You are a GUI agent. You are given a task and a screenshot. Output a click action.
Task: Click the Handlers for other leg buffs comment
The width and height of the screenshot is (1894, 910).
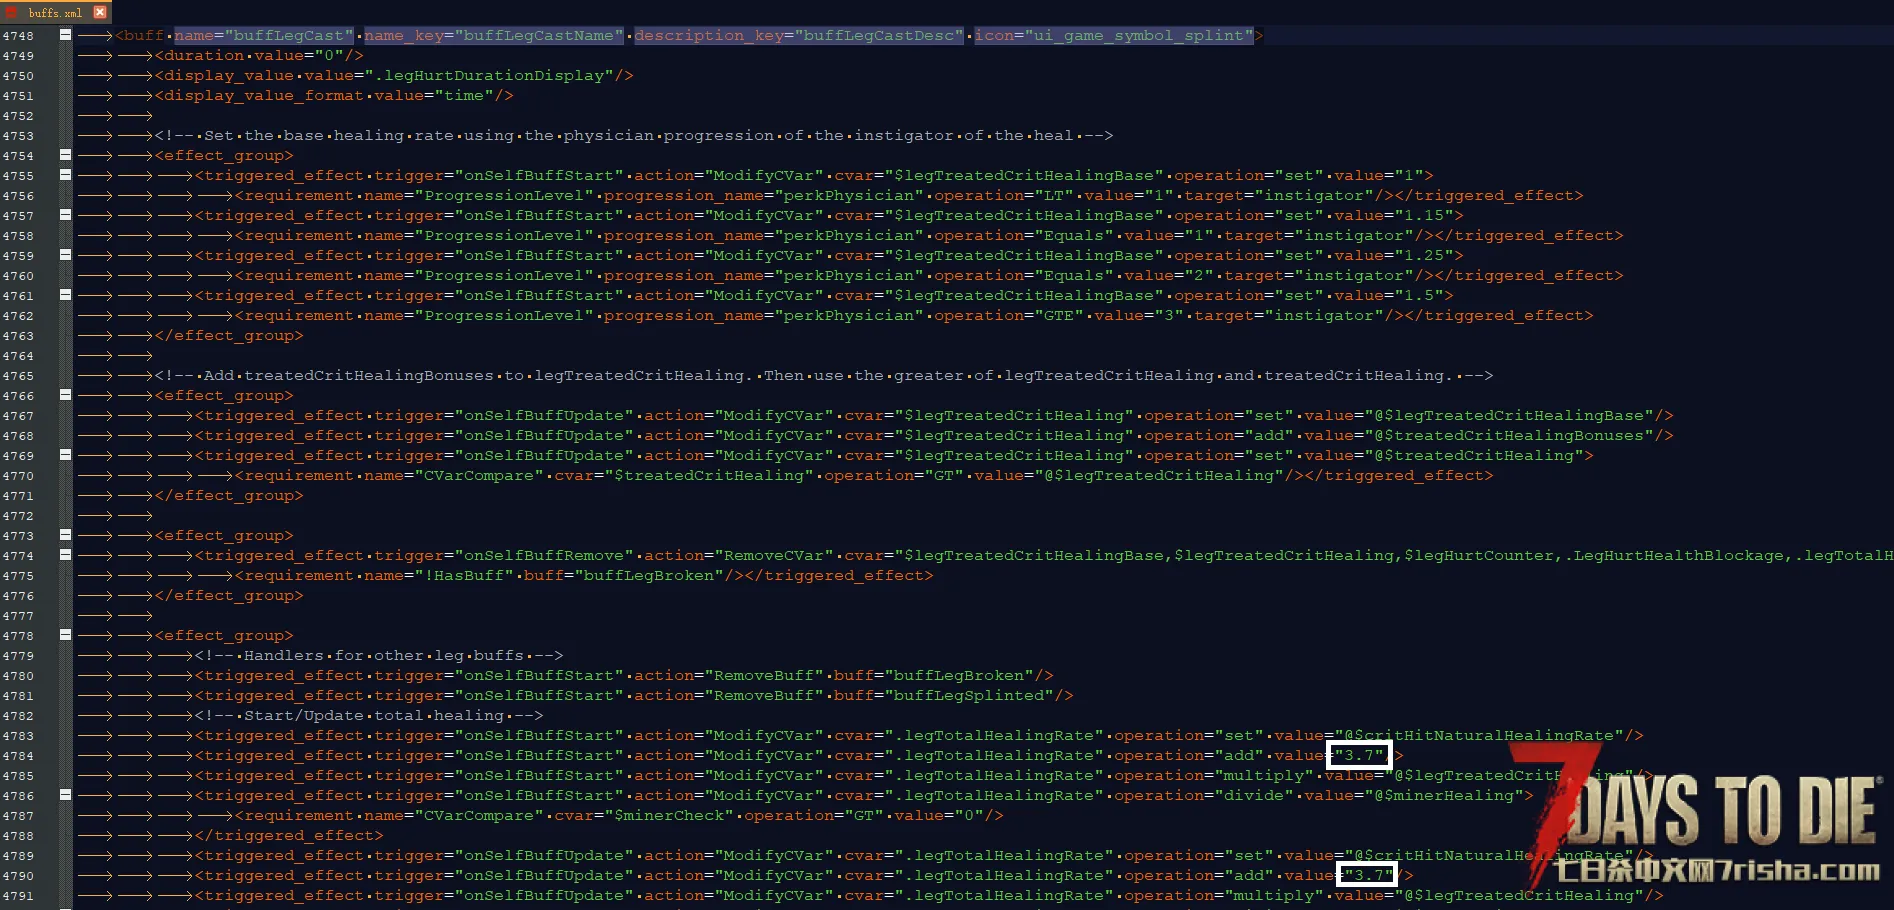point(379,655)
